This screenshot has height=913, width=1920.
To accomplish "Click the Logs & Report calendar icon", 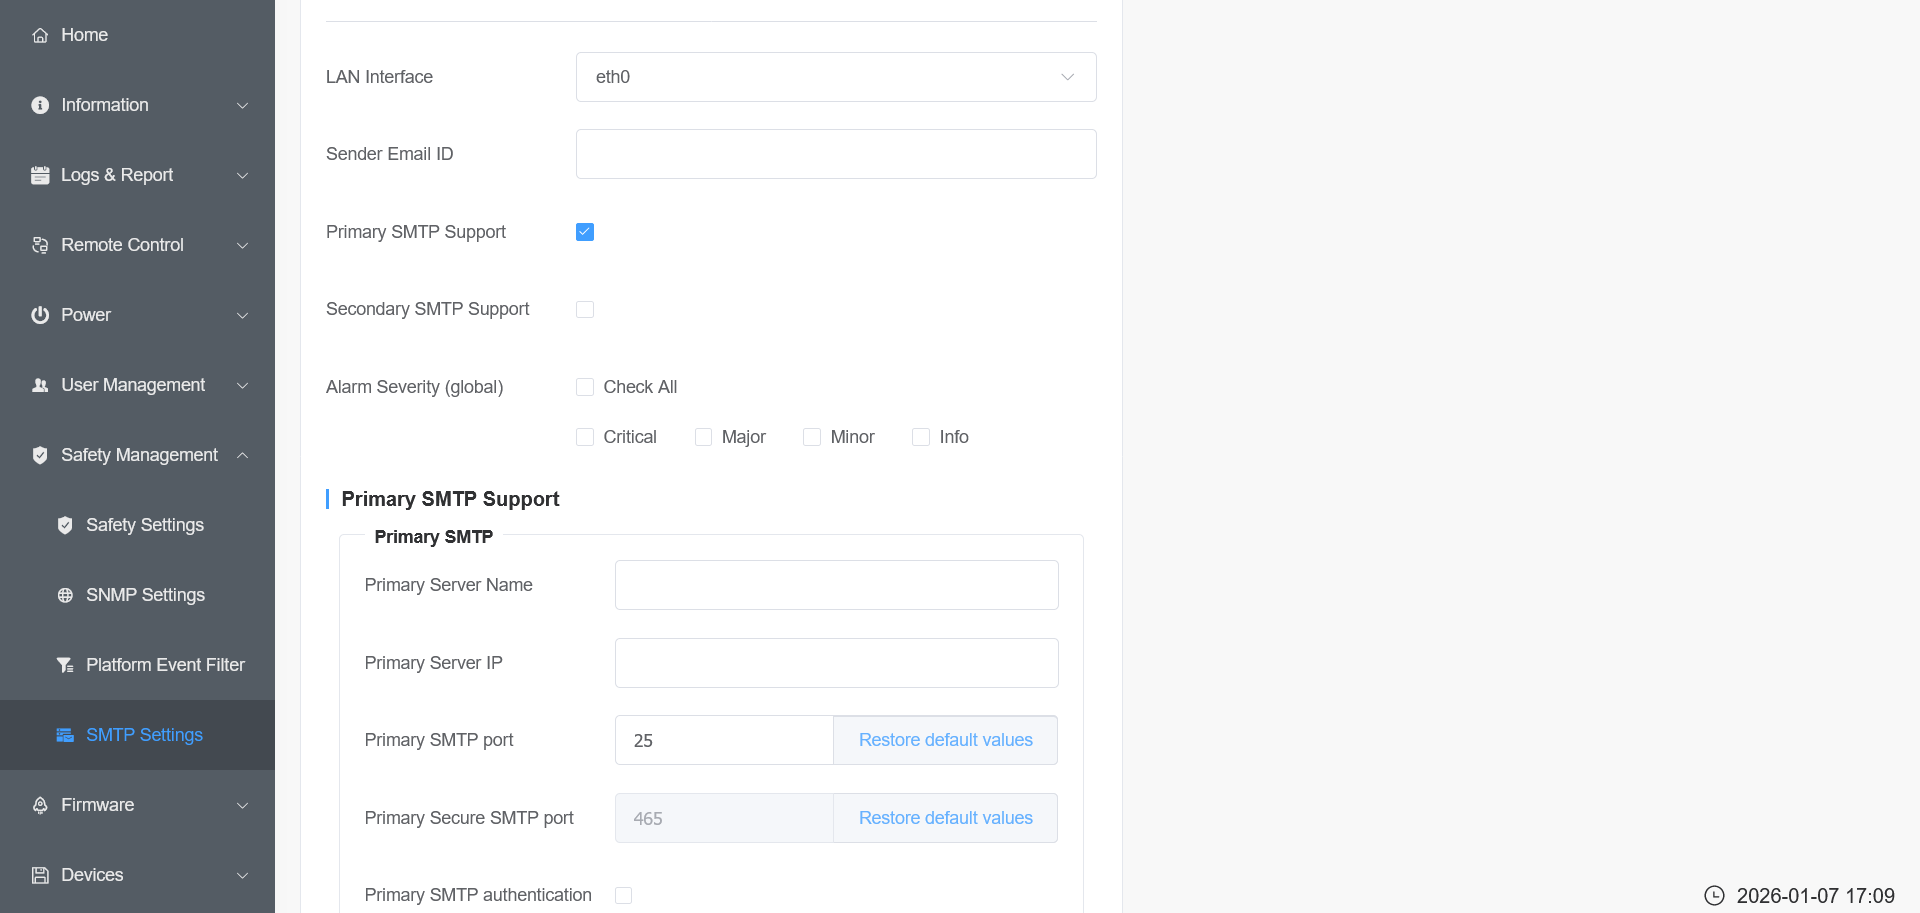I will tap(40, 175).
